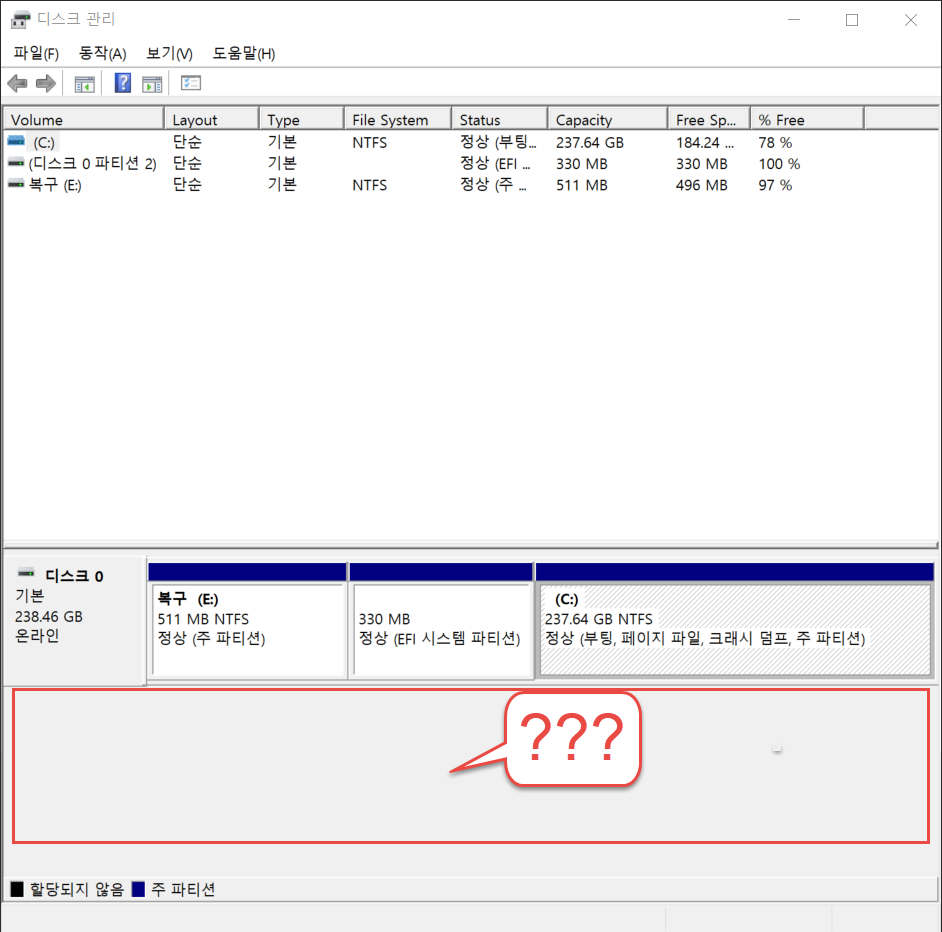The image size is (942, 932).
Task: Click the 주 파티션 legend label
Action: click(x=183, y=889)
